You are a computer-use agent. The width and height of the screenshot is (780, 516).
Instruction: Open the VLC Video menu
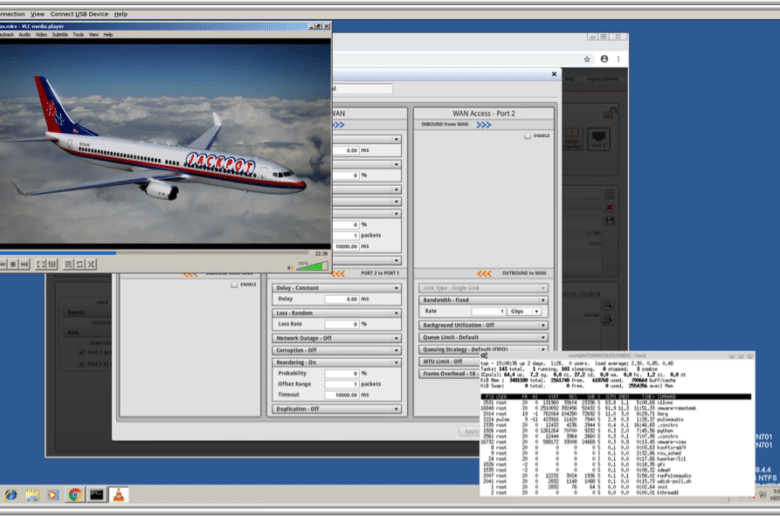[x=42, y=34]
